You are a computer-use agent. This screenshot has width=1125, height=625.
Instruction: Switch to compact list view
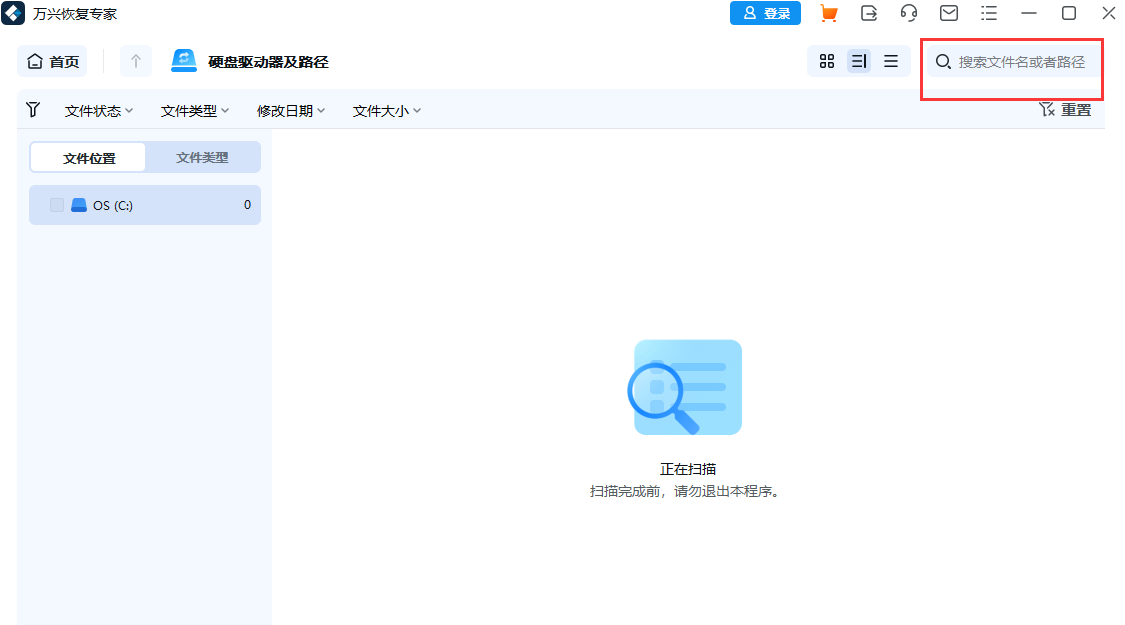[x=891, y=61]
